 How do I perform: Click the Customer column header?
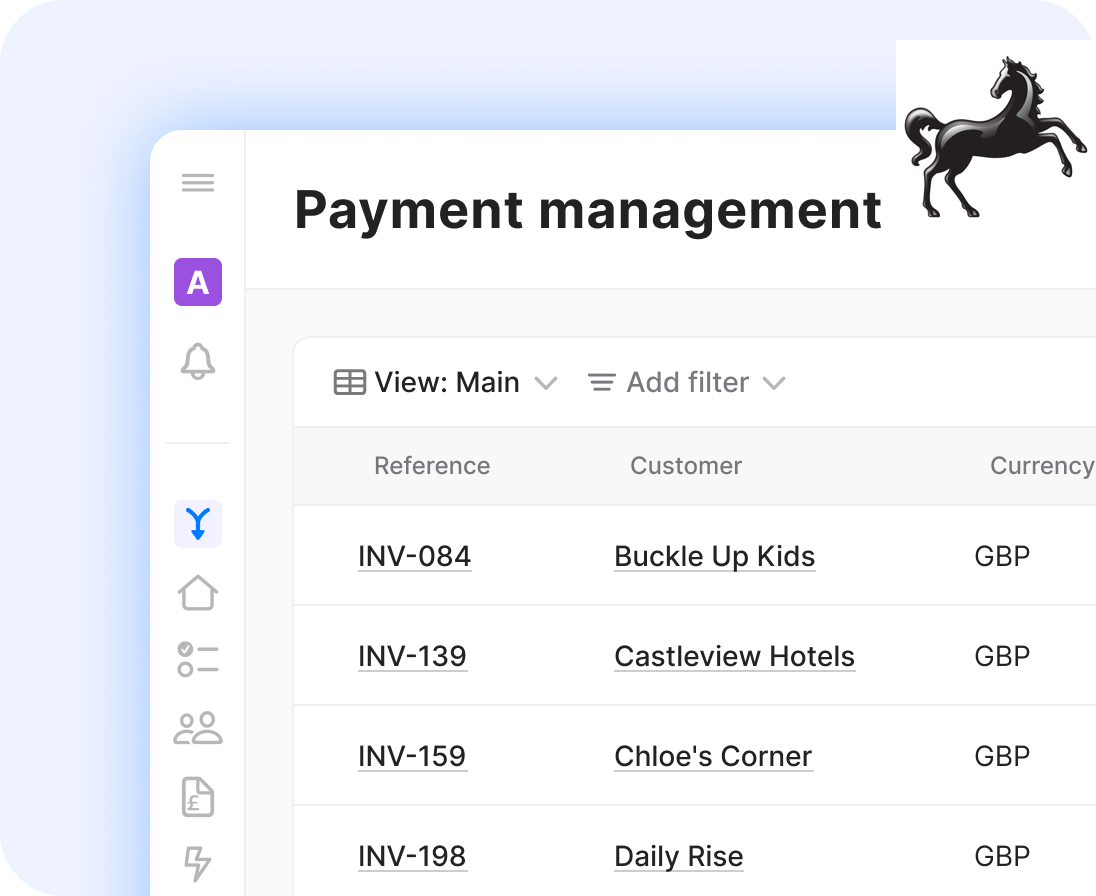click(686, 466)
